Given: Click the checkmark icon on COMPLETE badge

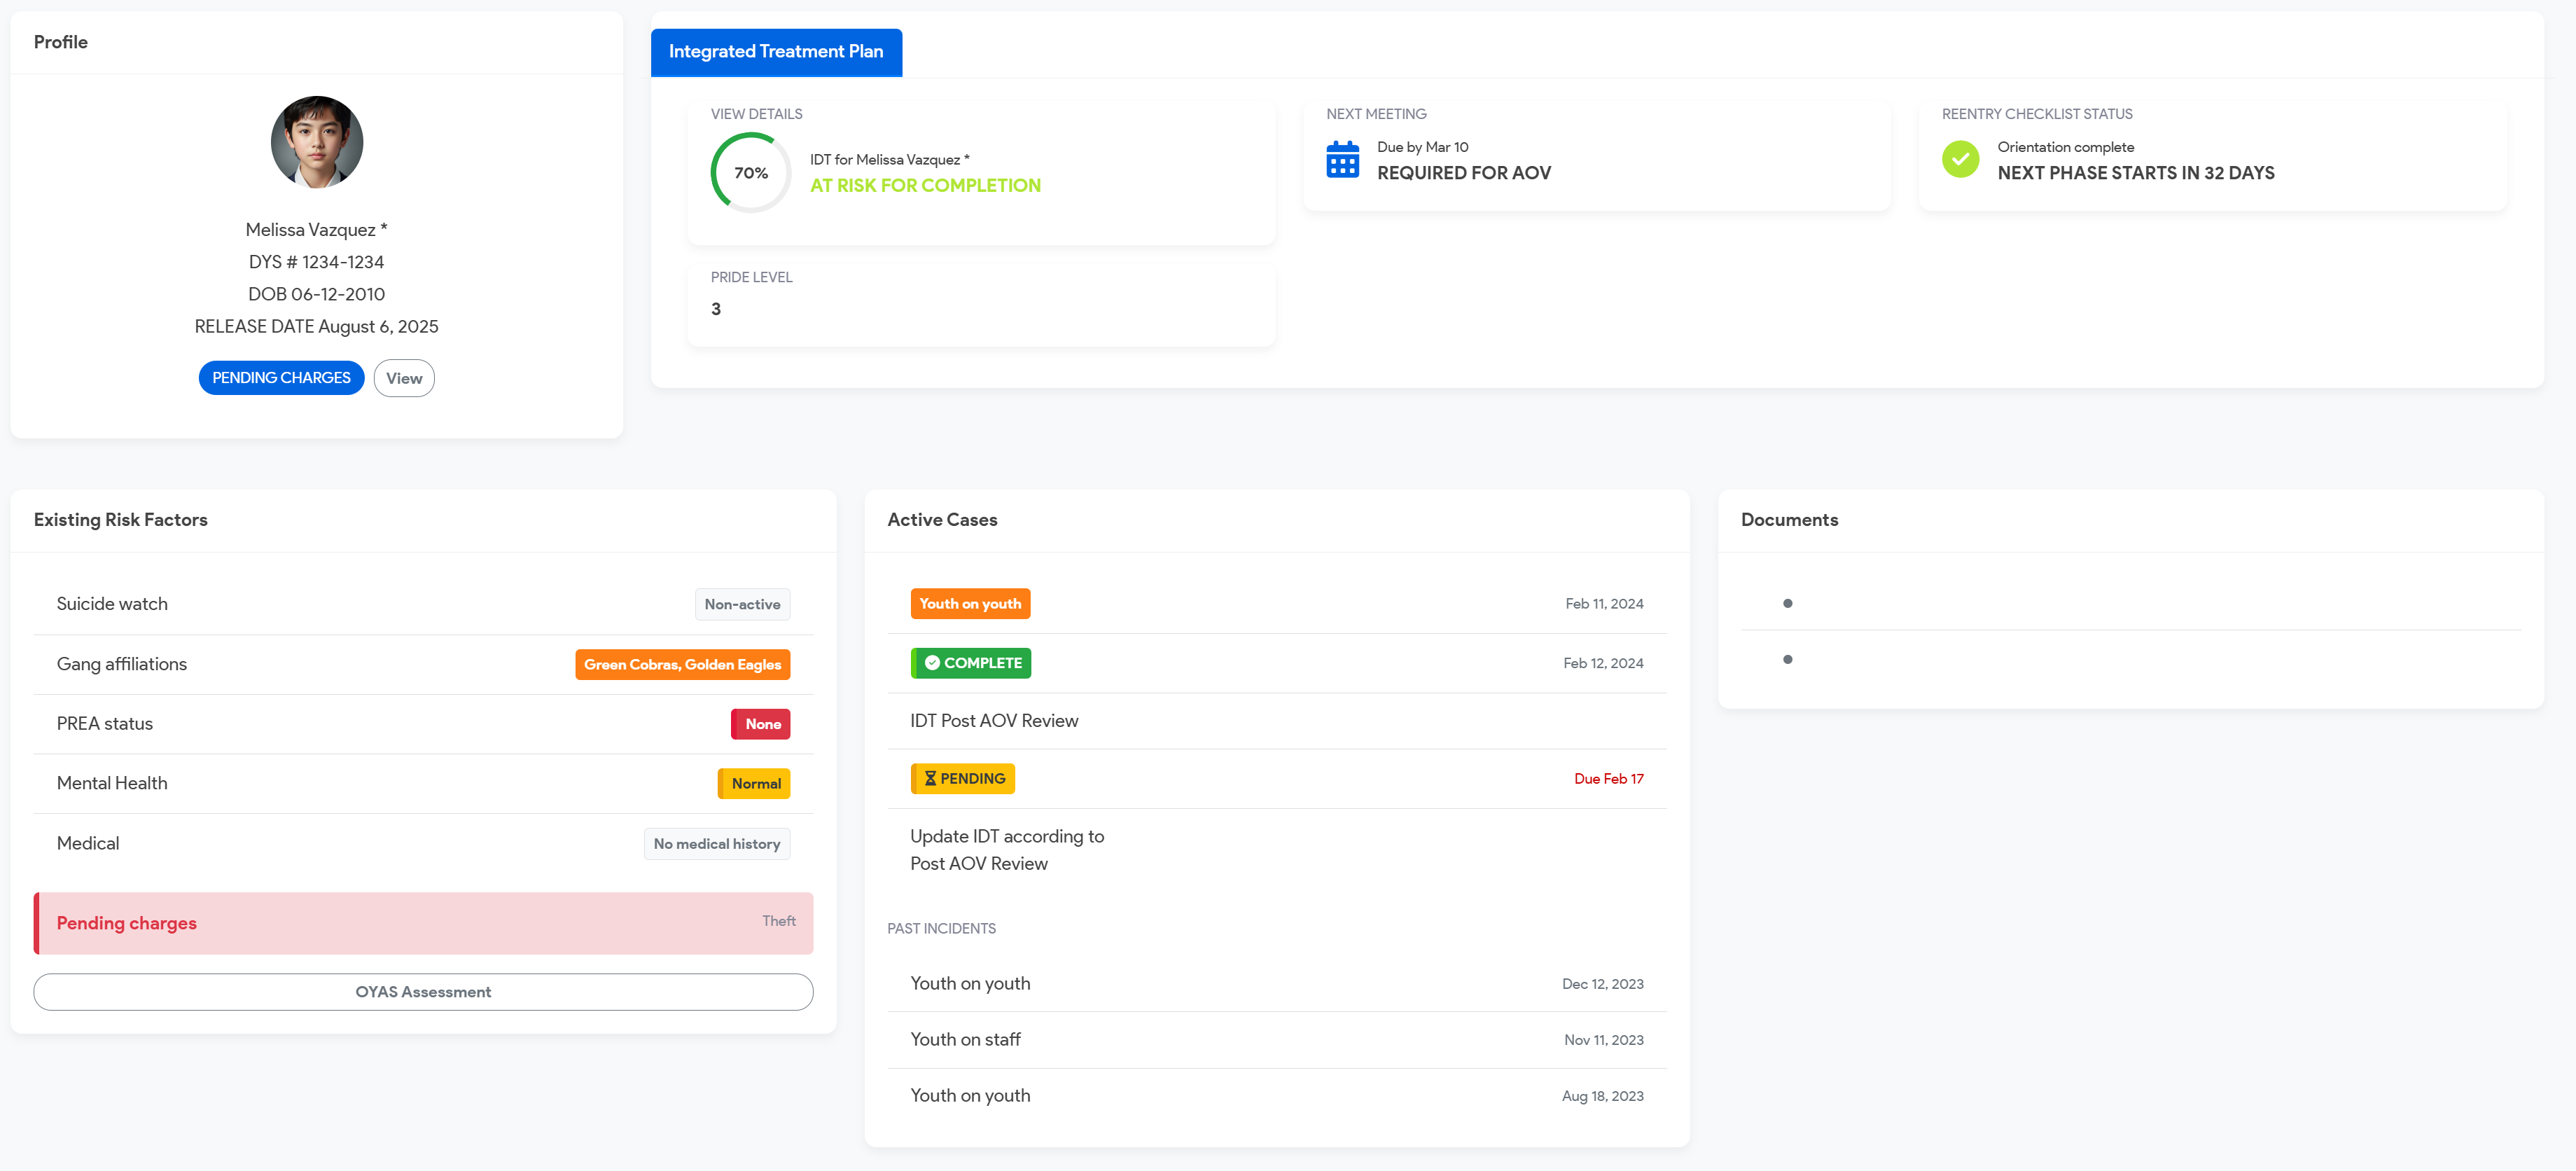Looking at the screenshot, I should (x=932, y=663).
